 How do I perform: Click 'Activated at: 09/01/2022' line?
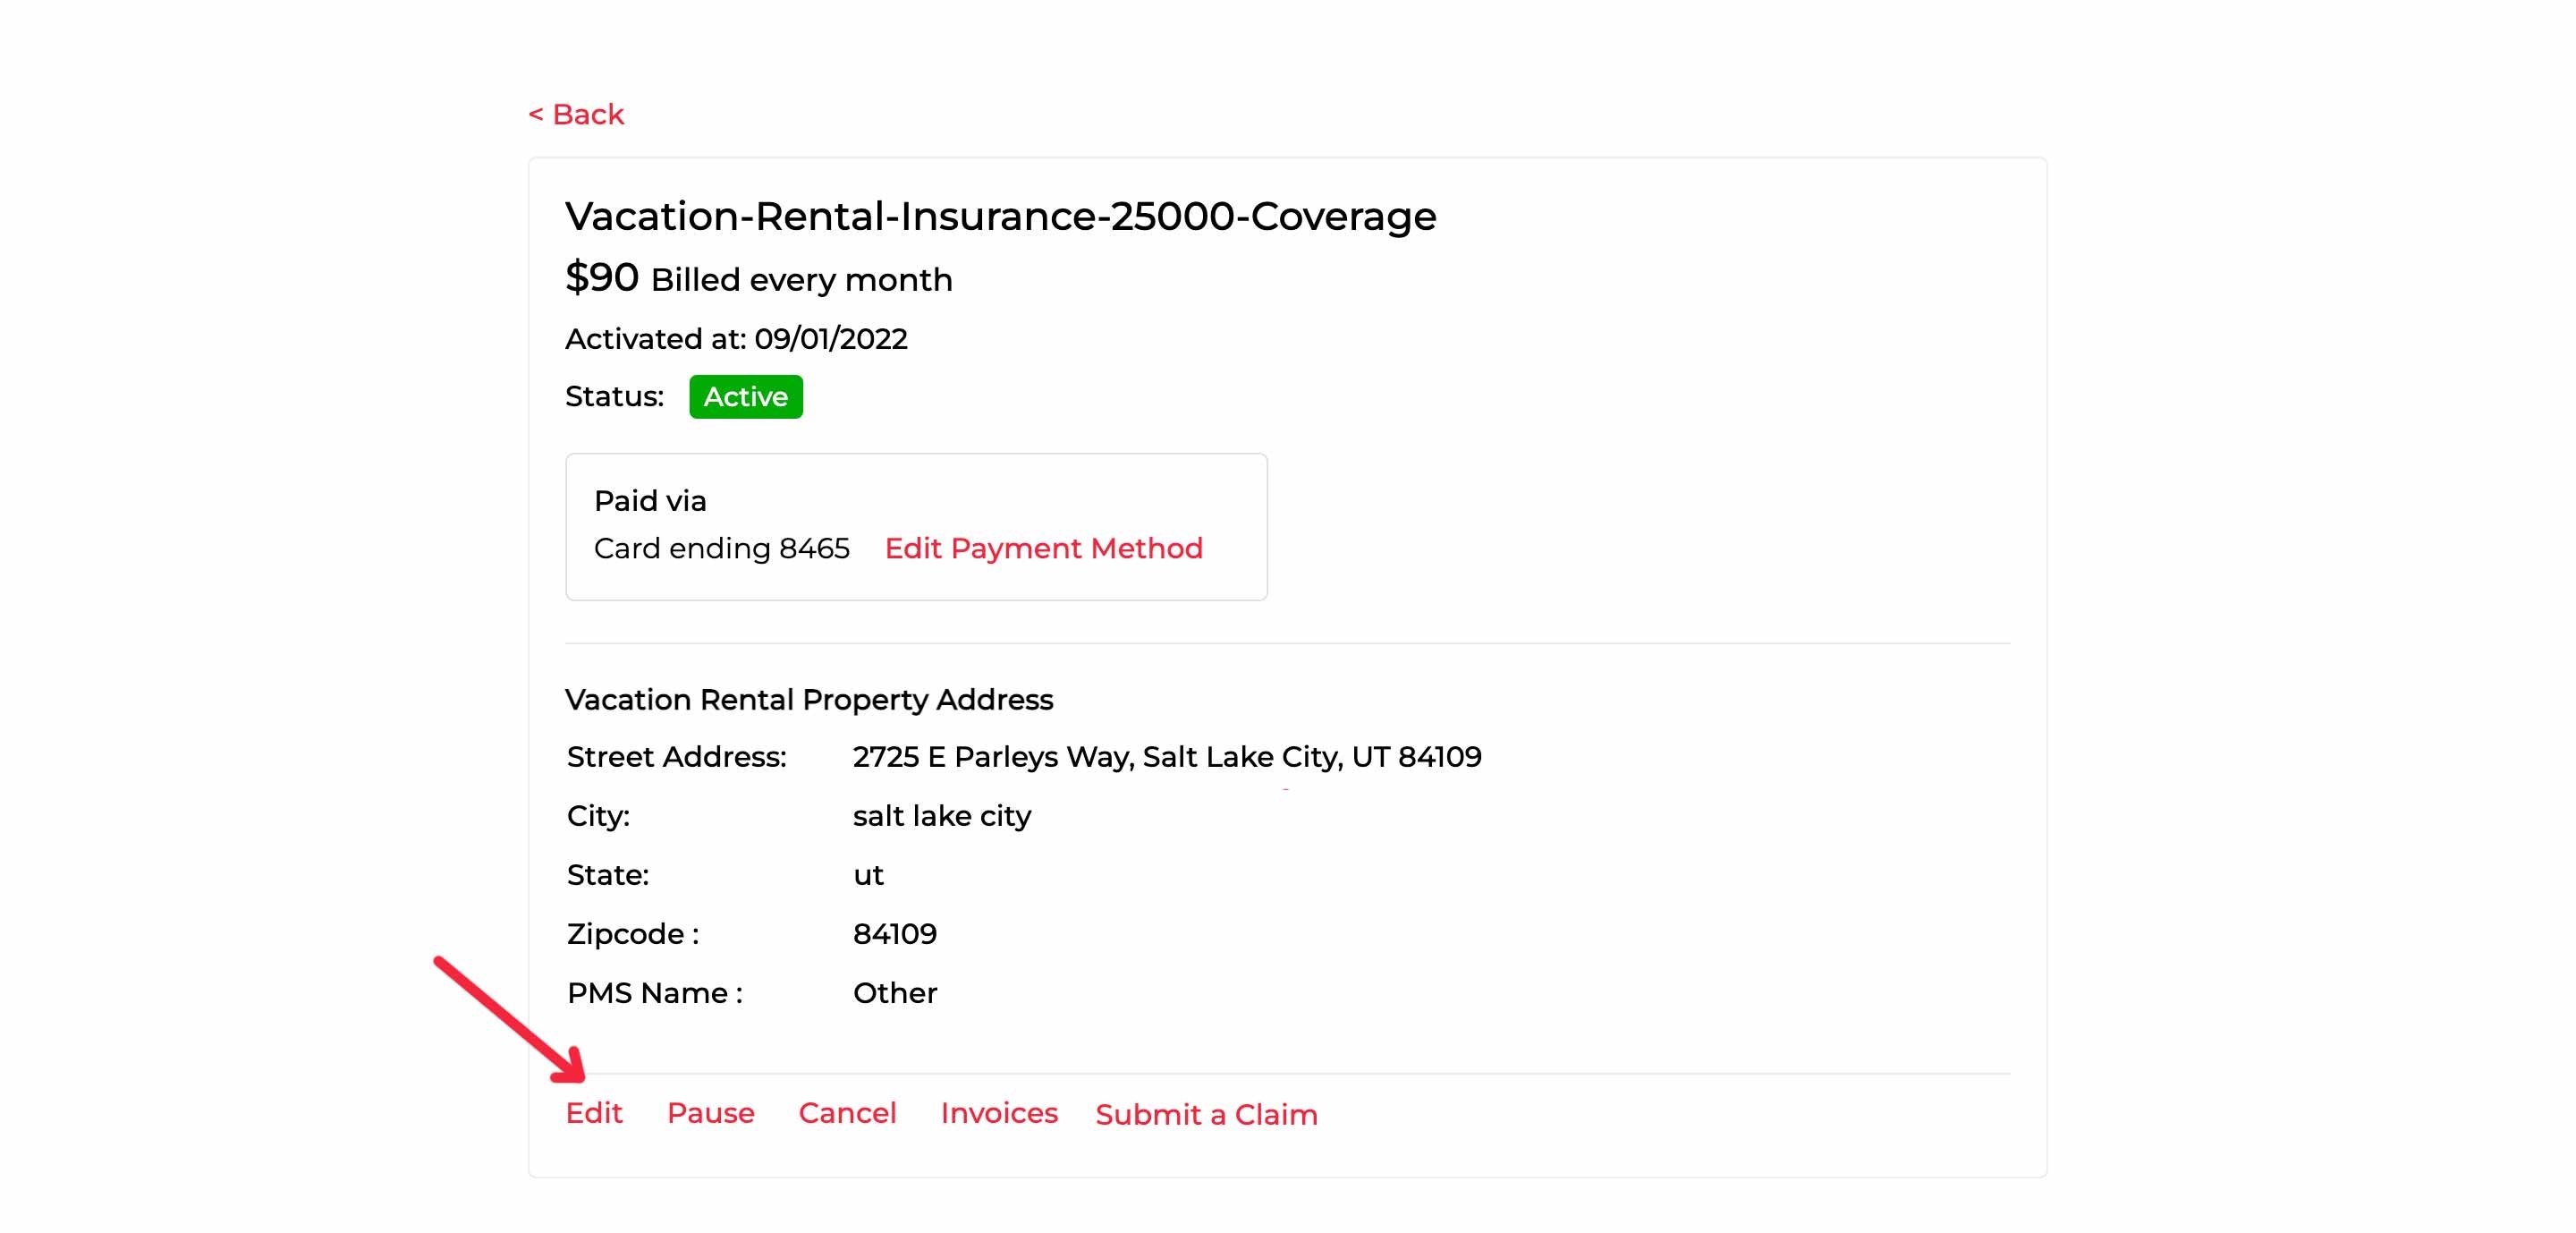736,339
